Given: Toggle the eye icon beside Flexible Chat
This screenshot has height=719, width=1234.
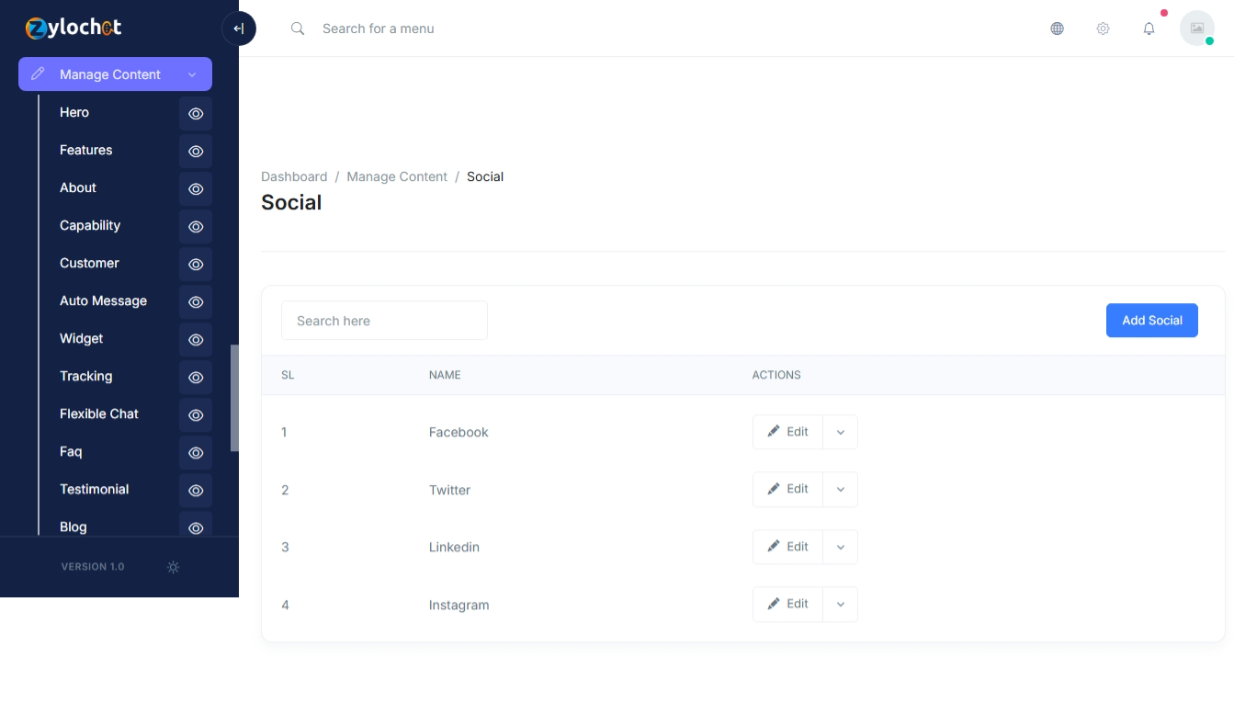Looking at the screenshot, I should [196, 415].
